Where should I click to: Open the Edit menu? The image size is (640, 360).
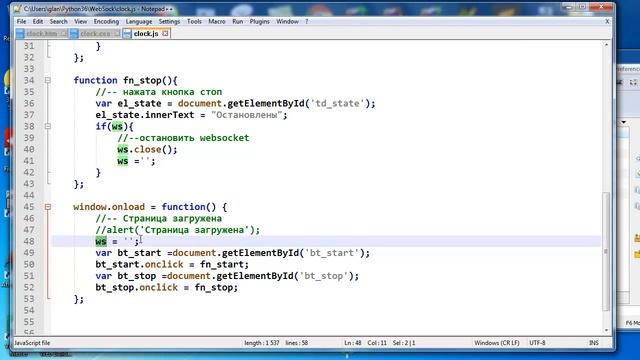(38, 21)
